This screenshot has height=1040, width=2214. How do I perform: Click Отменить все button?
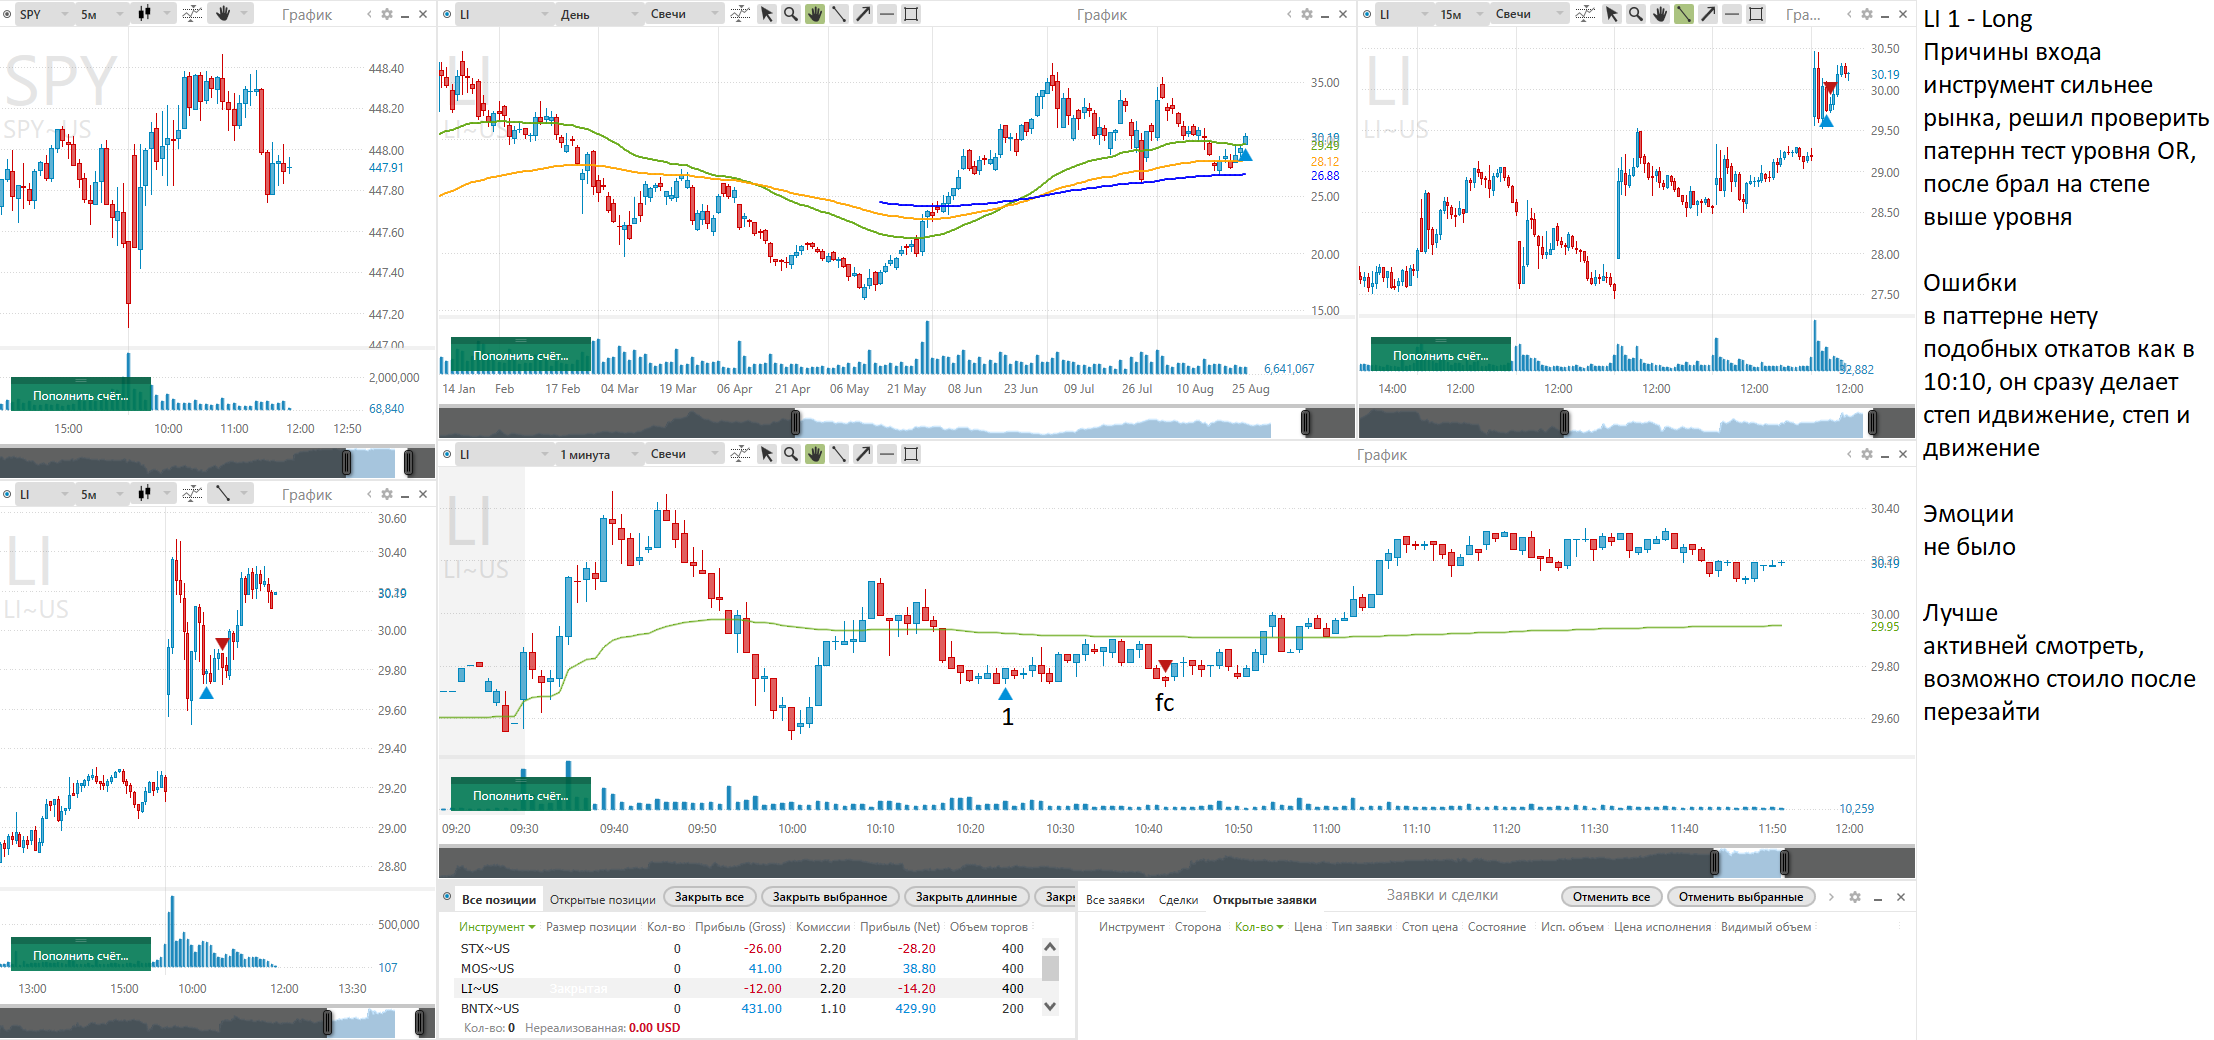click(x=1611, y=897)
